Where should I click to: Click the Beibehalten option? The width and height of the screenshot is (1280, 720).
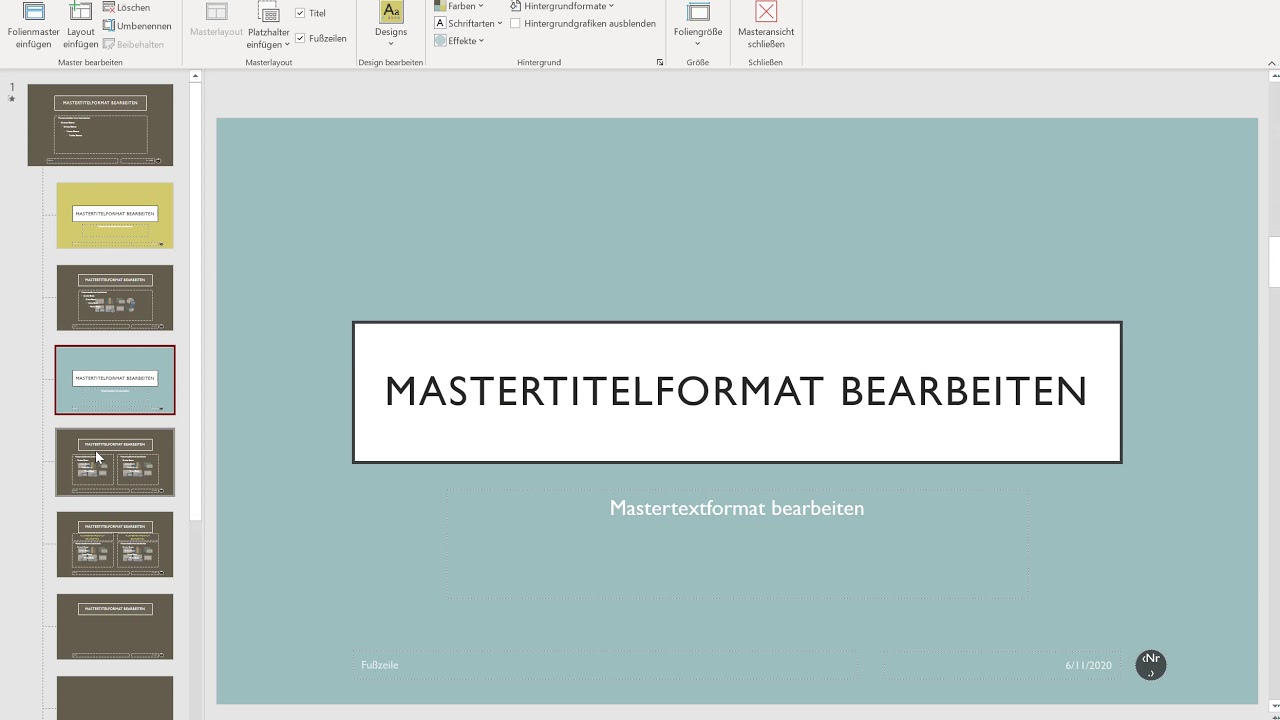(133, 44)
